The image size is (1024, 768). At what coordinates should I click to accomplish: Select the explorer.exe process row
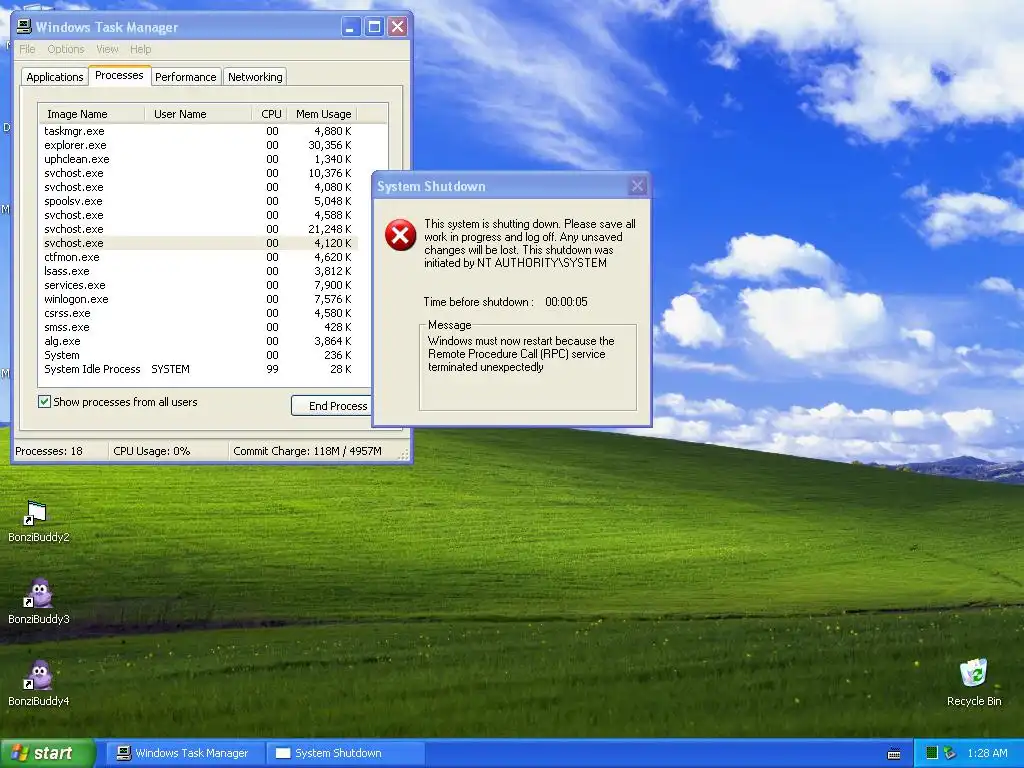pos(198,145)
